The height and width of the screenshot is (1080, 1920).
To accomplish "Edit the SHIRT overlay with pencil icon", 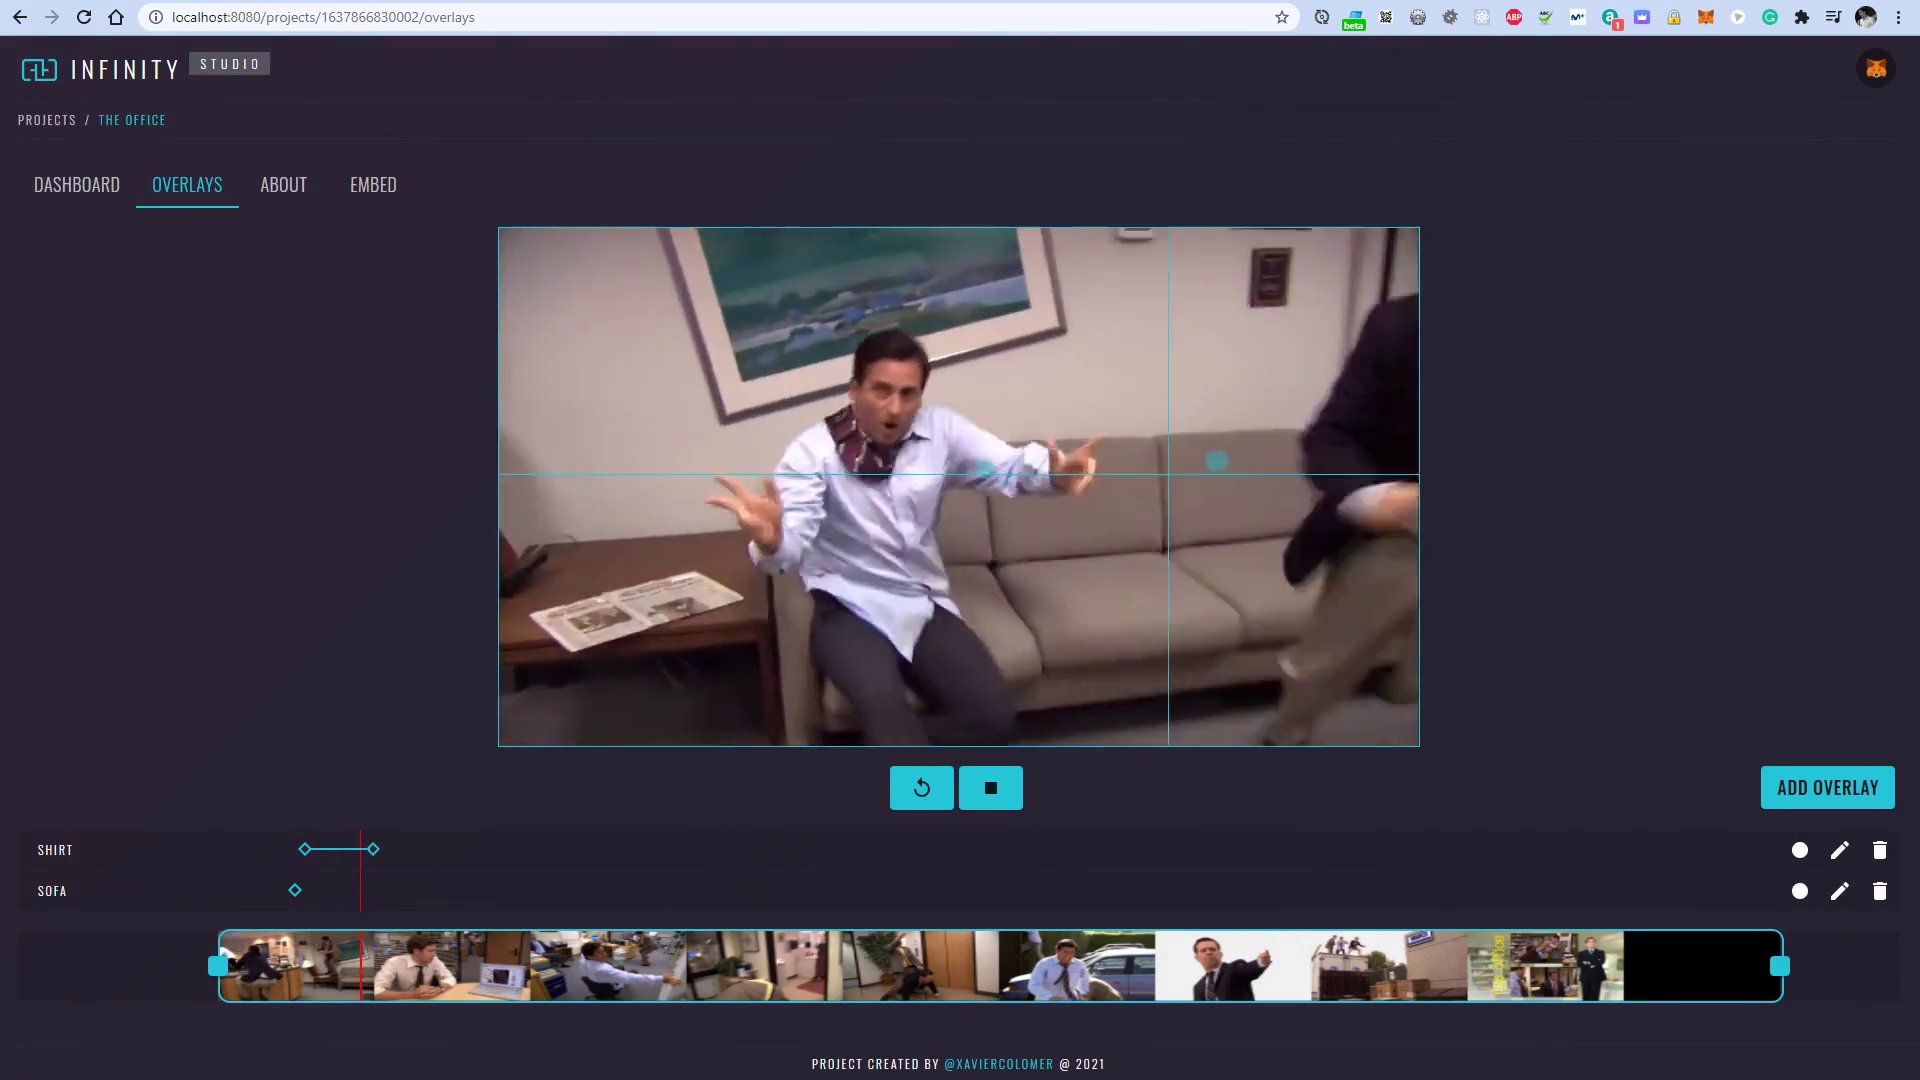I will click(x=1839, y=850).
